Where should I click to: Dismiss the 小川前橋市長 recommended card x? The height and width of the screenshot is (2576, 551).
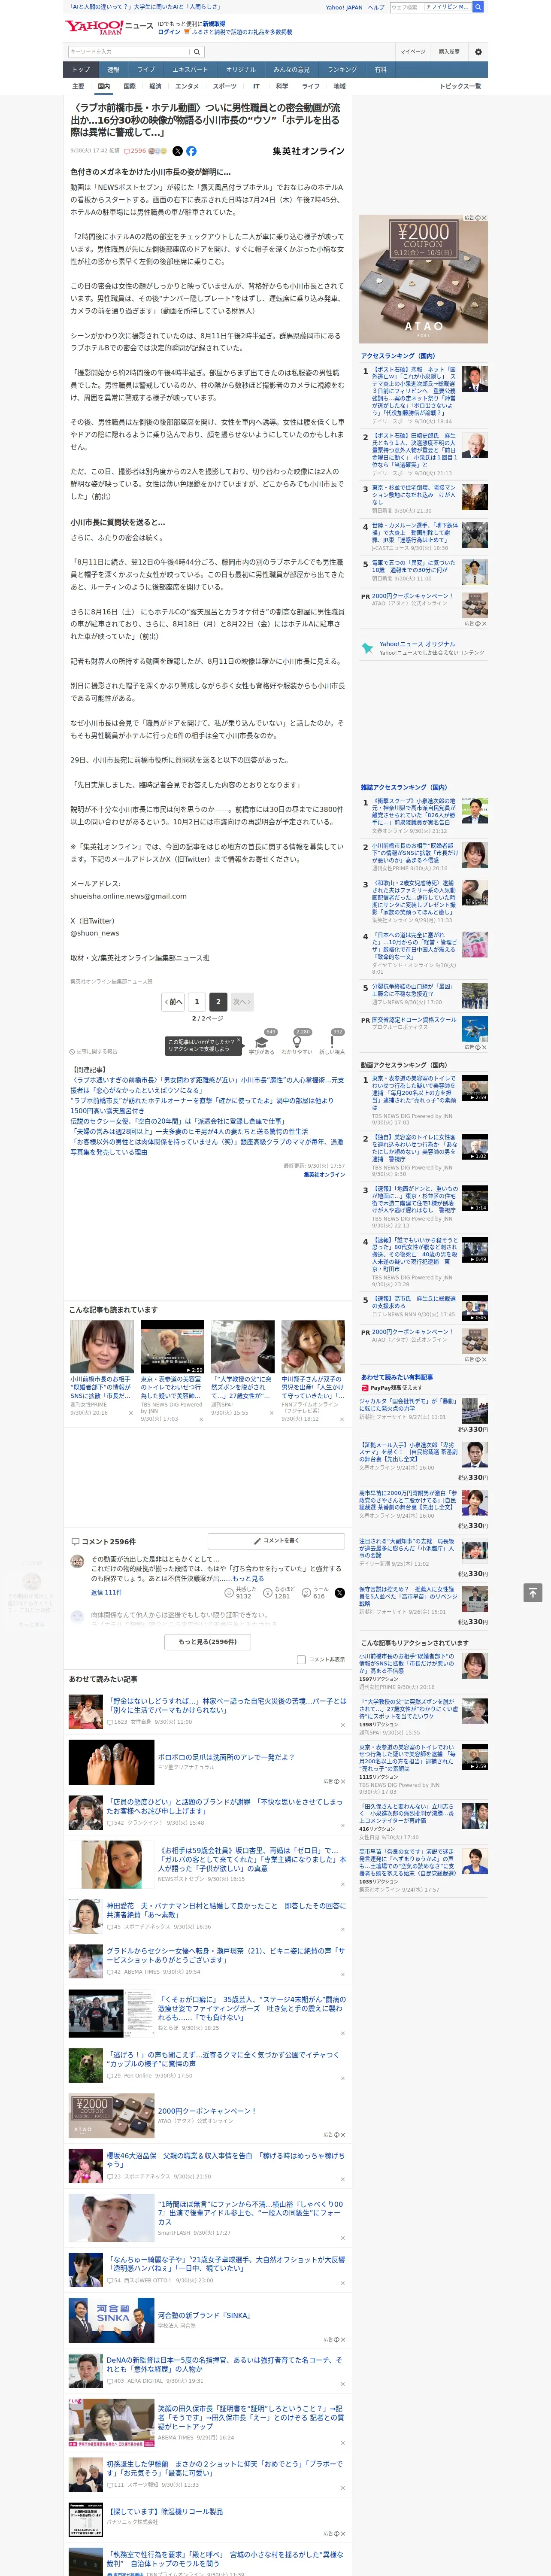[x=130, y=1414]
